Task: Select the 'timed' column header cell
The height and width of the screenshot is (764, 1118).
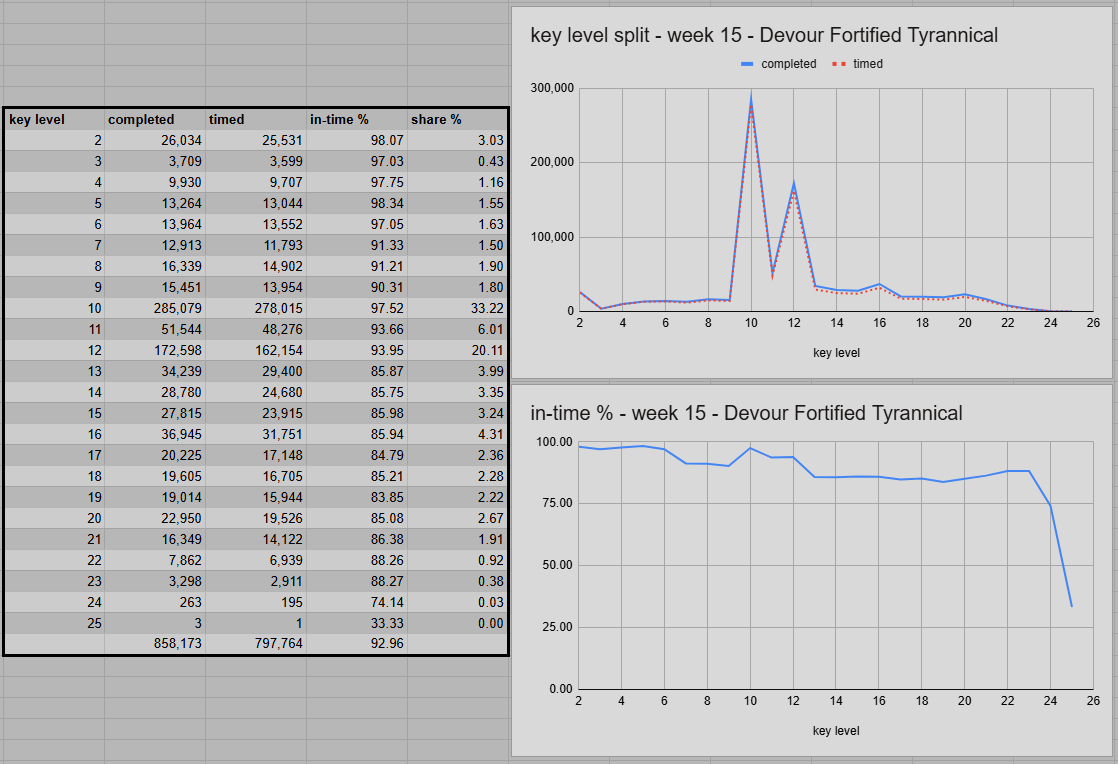Action: point(257,119)
